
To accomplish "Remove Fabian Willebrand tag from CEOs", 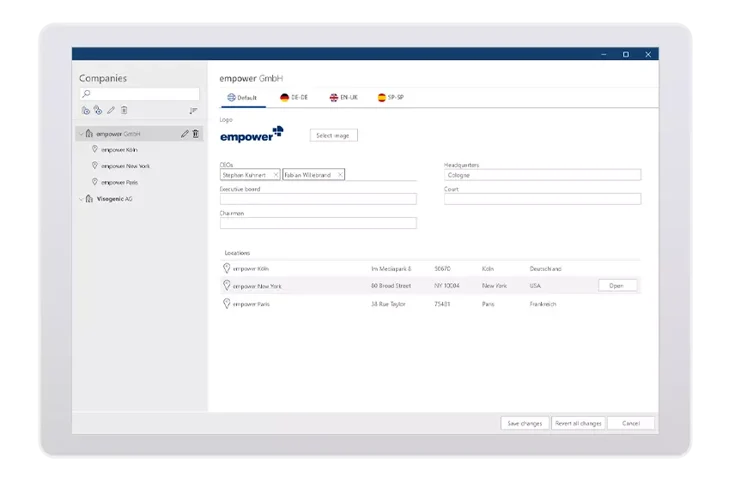I will (340, 174).
